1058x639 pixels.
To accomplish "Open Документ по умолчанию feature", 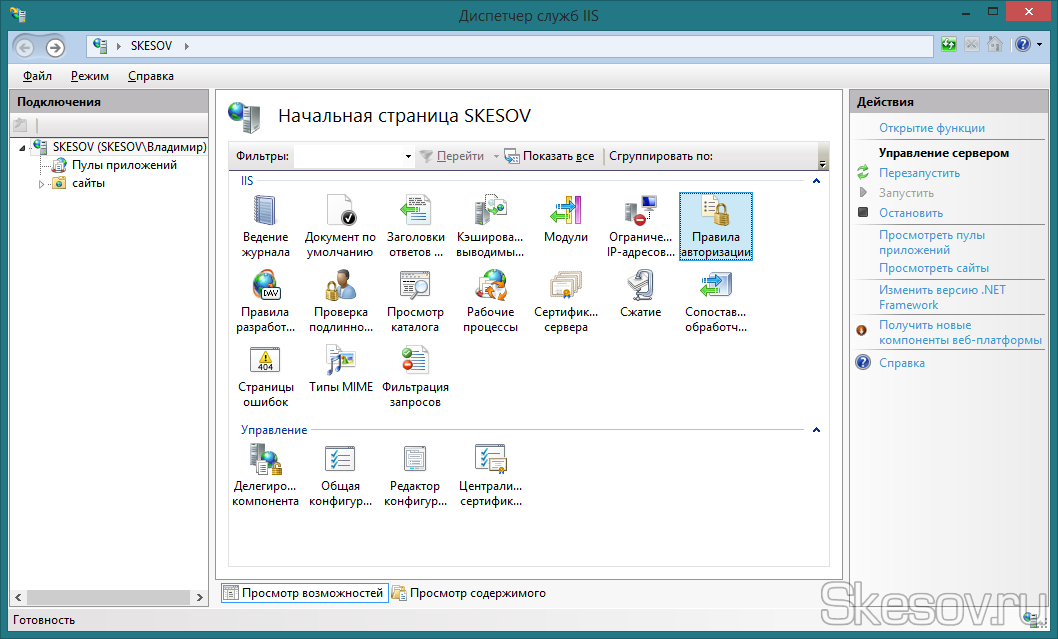I will point(340,226).
